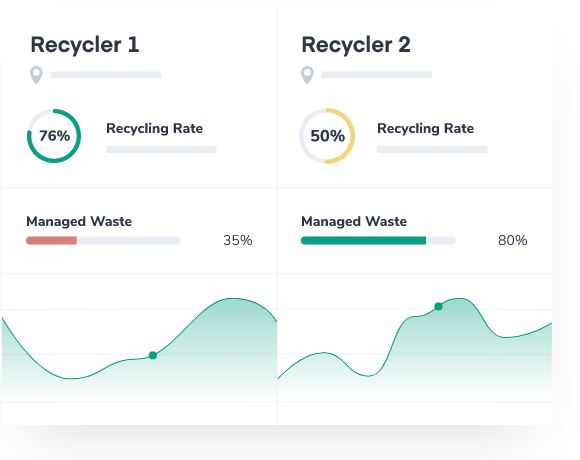Open the Recycler 1 card title
580x460 pixels.
(85, 45)
